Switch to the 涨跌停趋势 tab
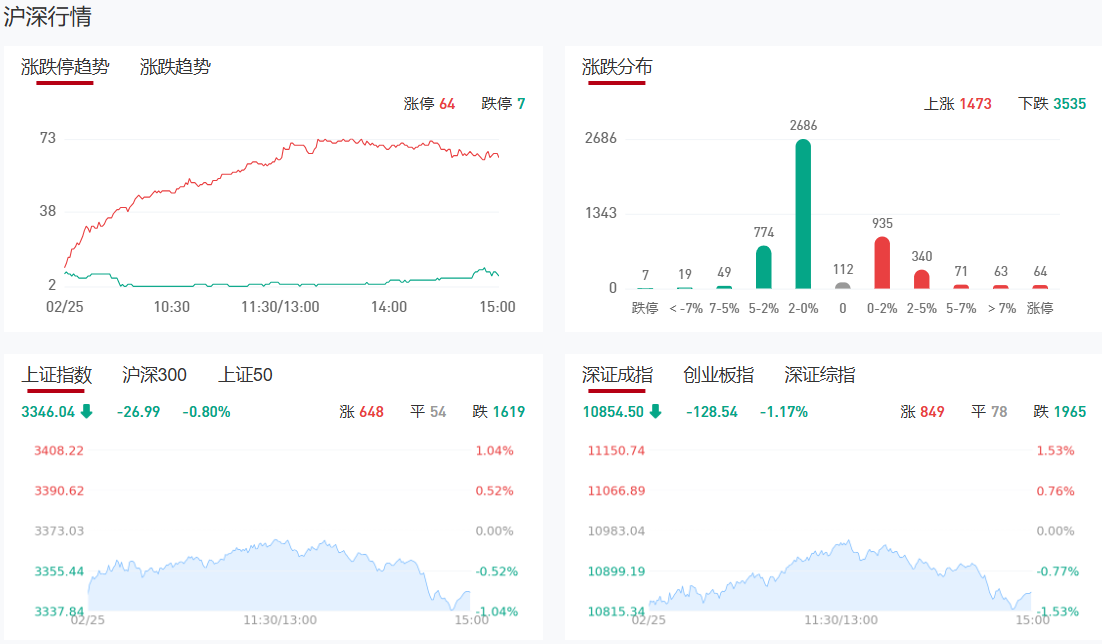Image resolution: width=1102 pixels, height=644 pixels. [x=65, y=67]
